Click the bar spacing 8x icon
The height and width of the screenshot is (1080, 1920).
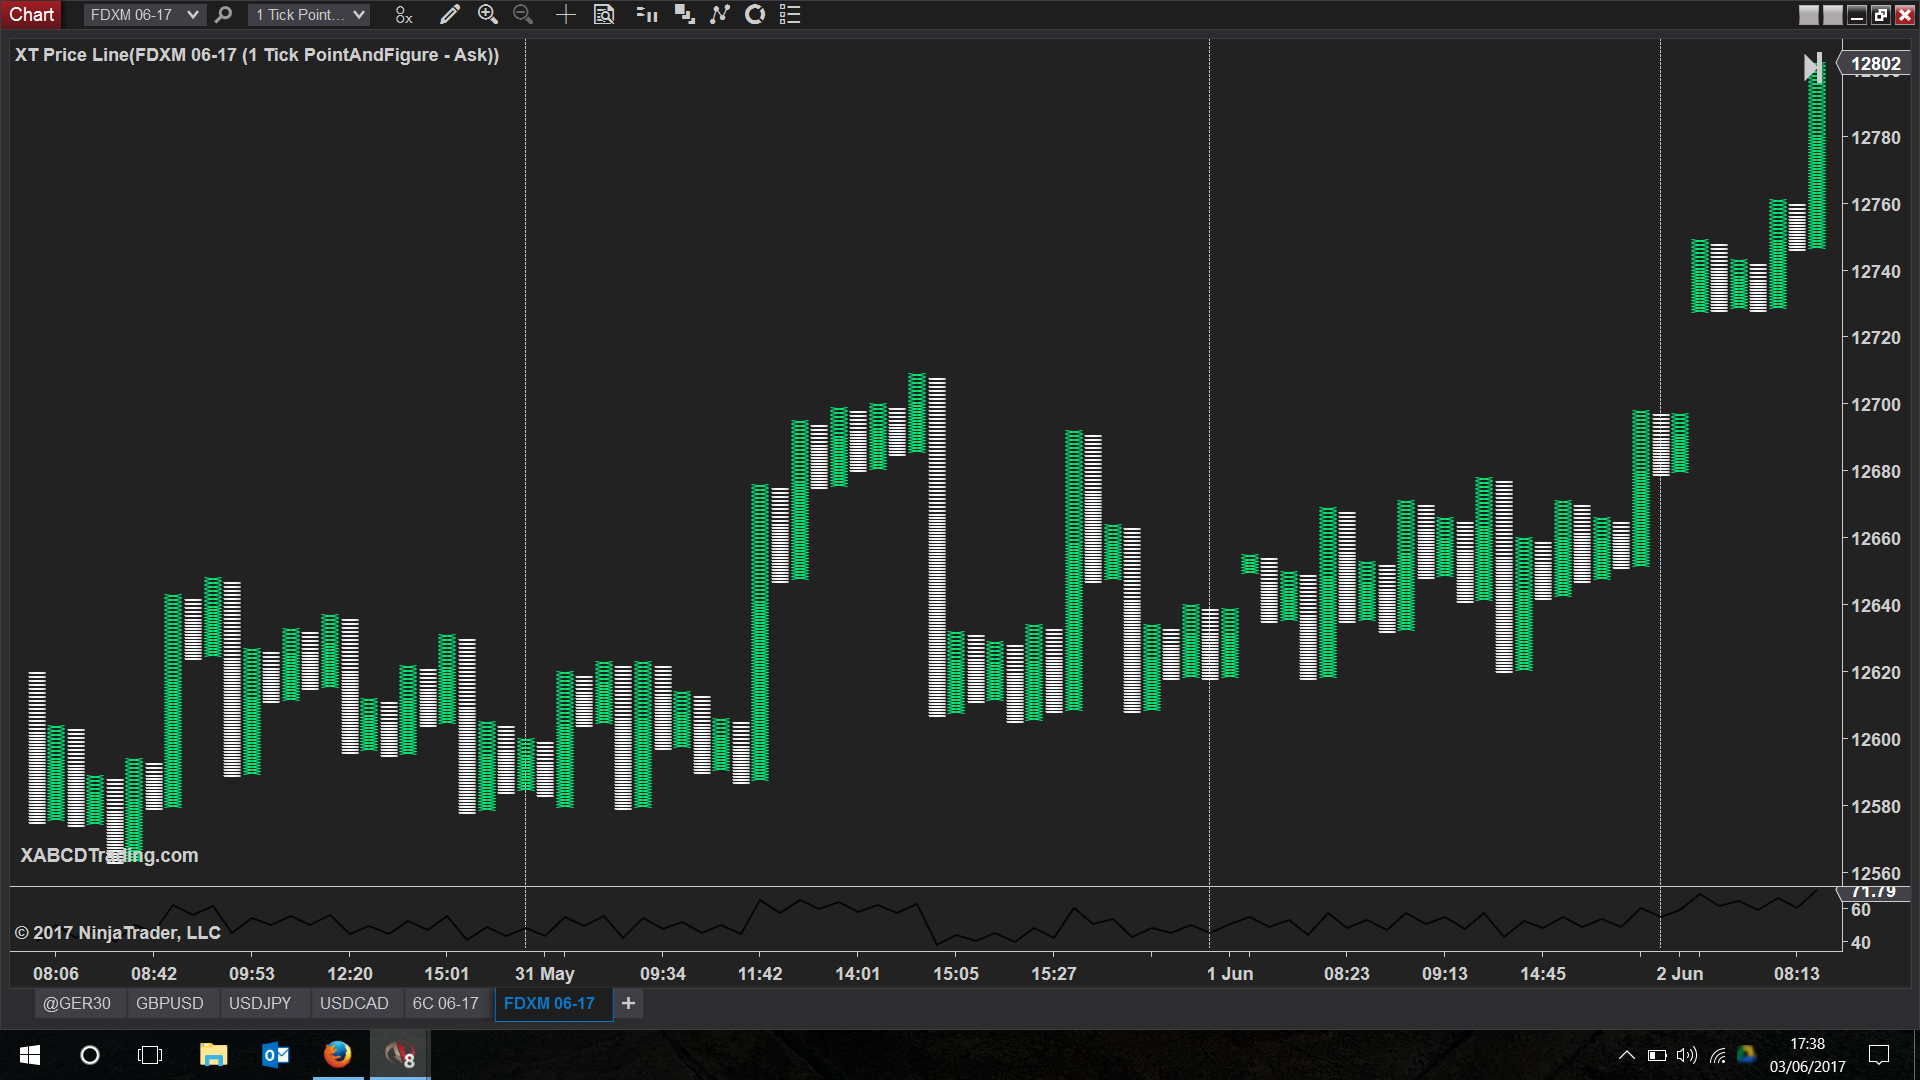(403, 15)
